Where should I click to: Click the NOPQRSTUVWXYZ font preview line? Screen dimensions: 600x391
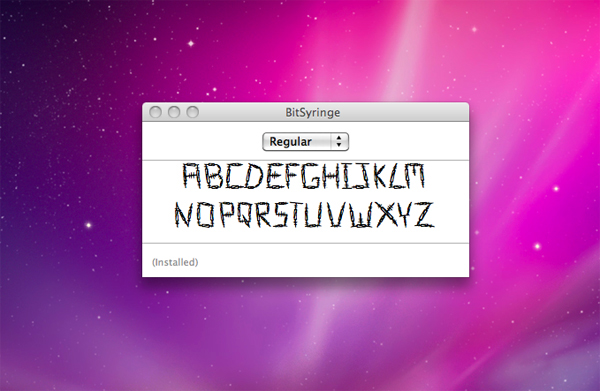(305, 215)
